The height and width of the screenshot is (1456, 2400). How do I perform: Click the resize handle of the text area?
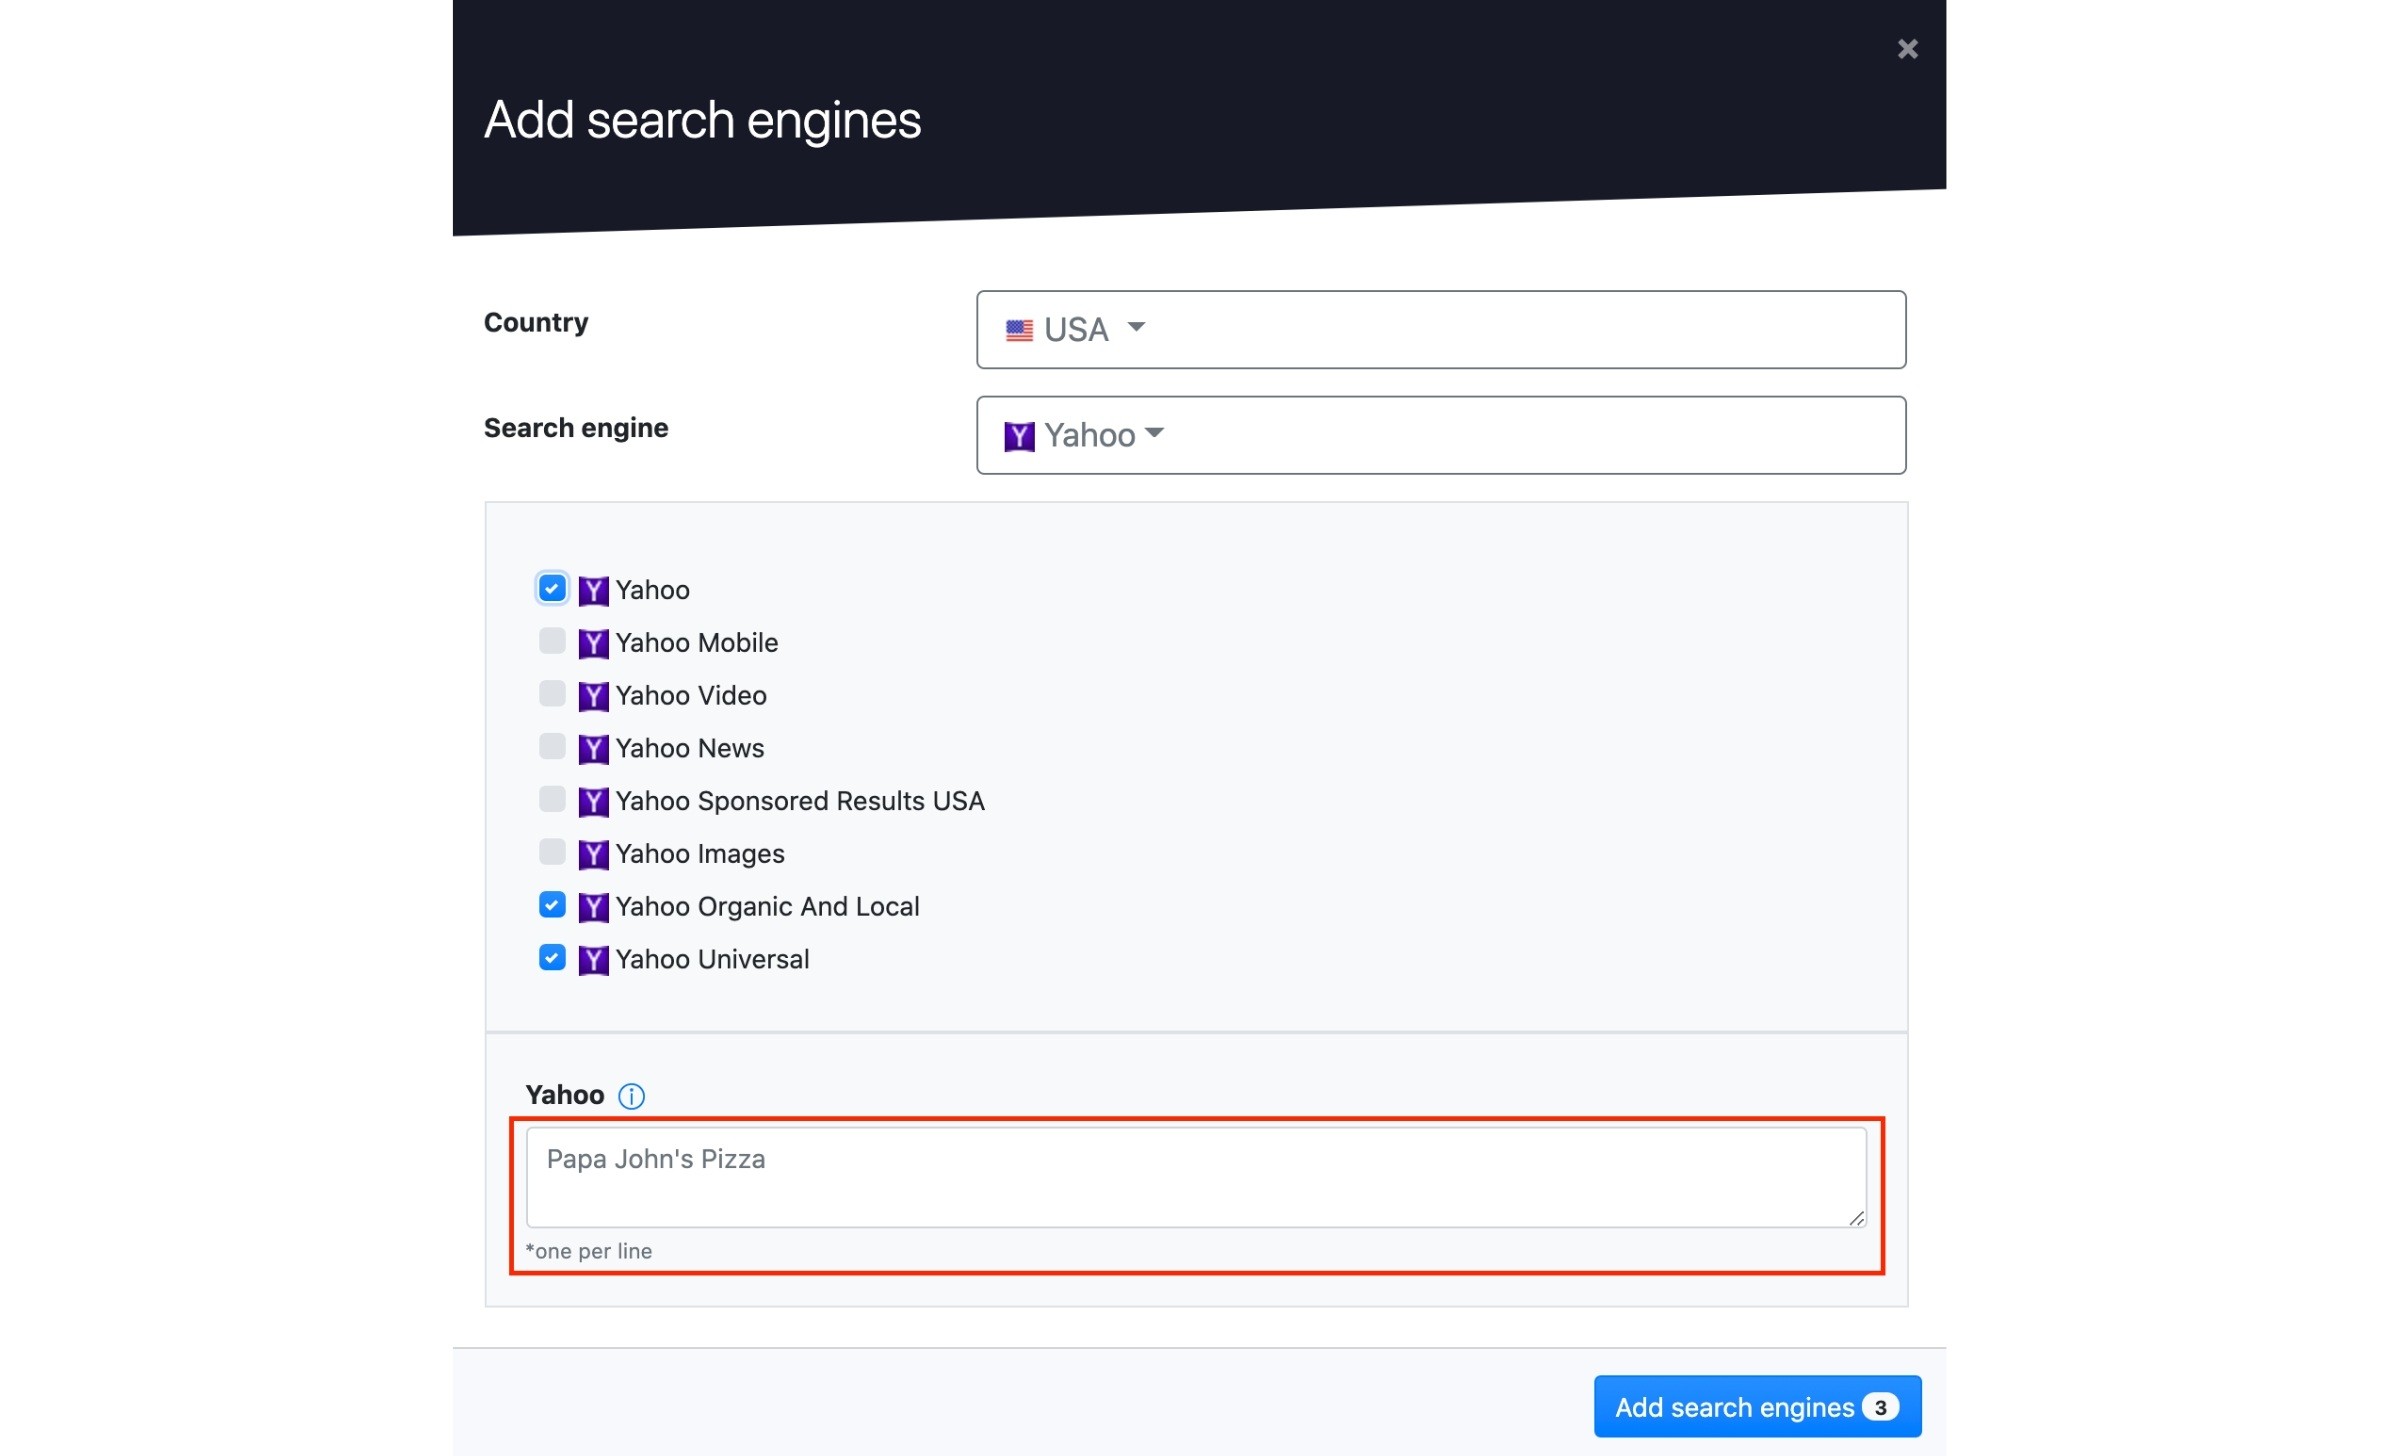(x=1856, y=1217)
